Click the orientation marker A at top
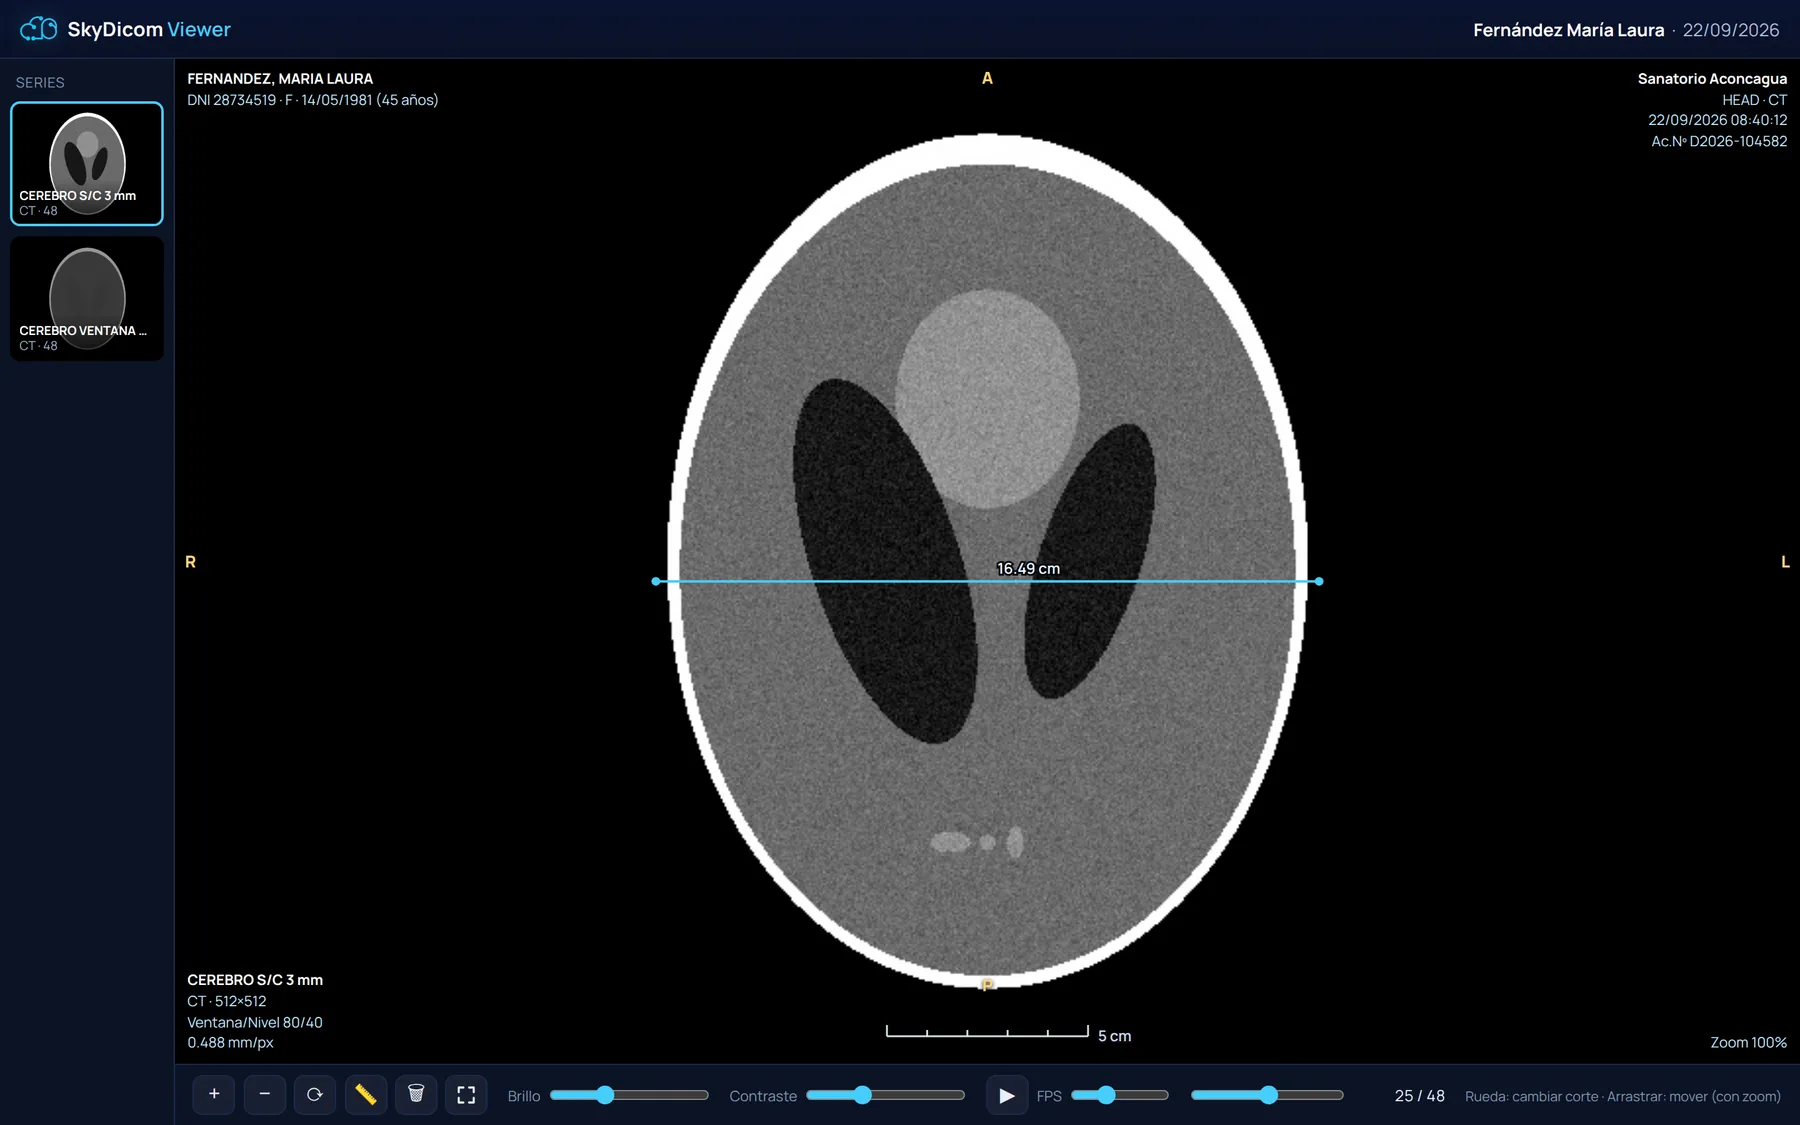Screen dimensions: 1800x1125 tap(987, 78)
